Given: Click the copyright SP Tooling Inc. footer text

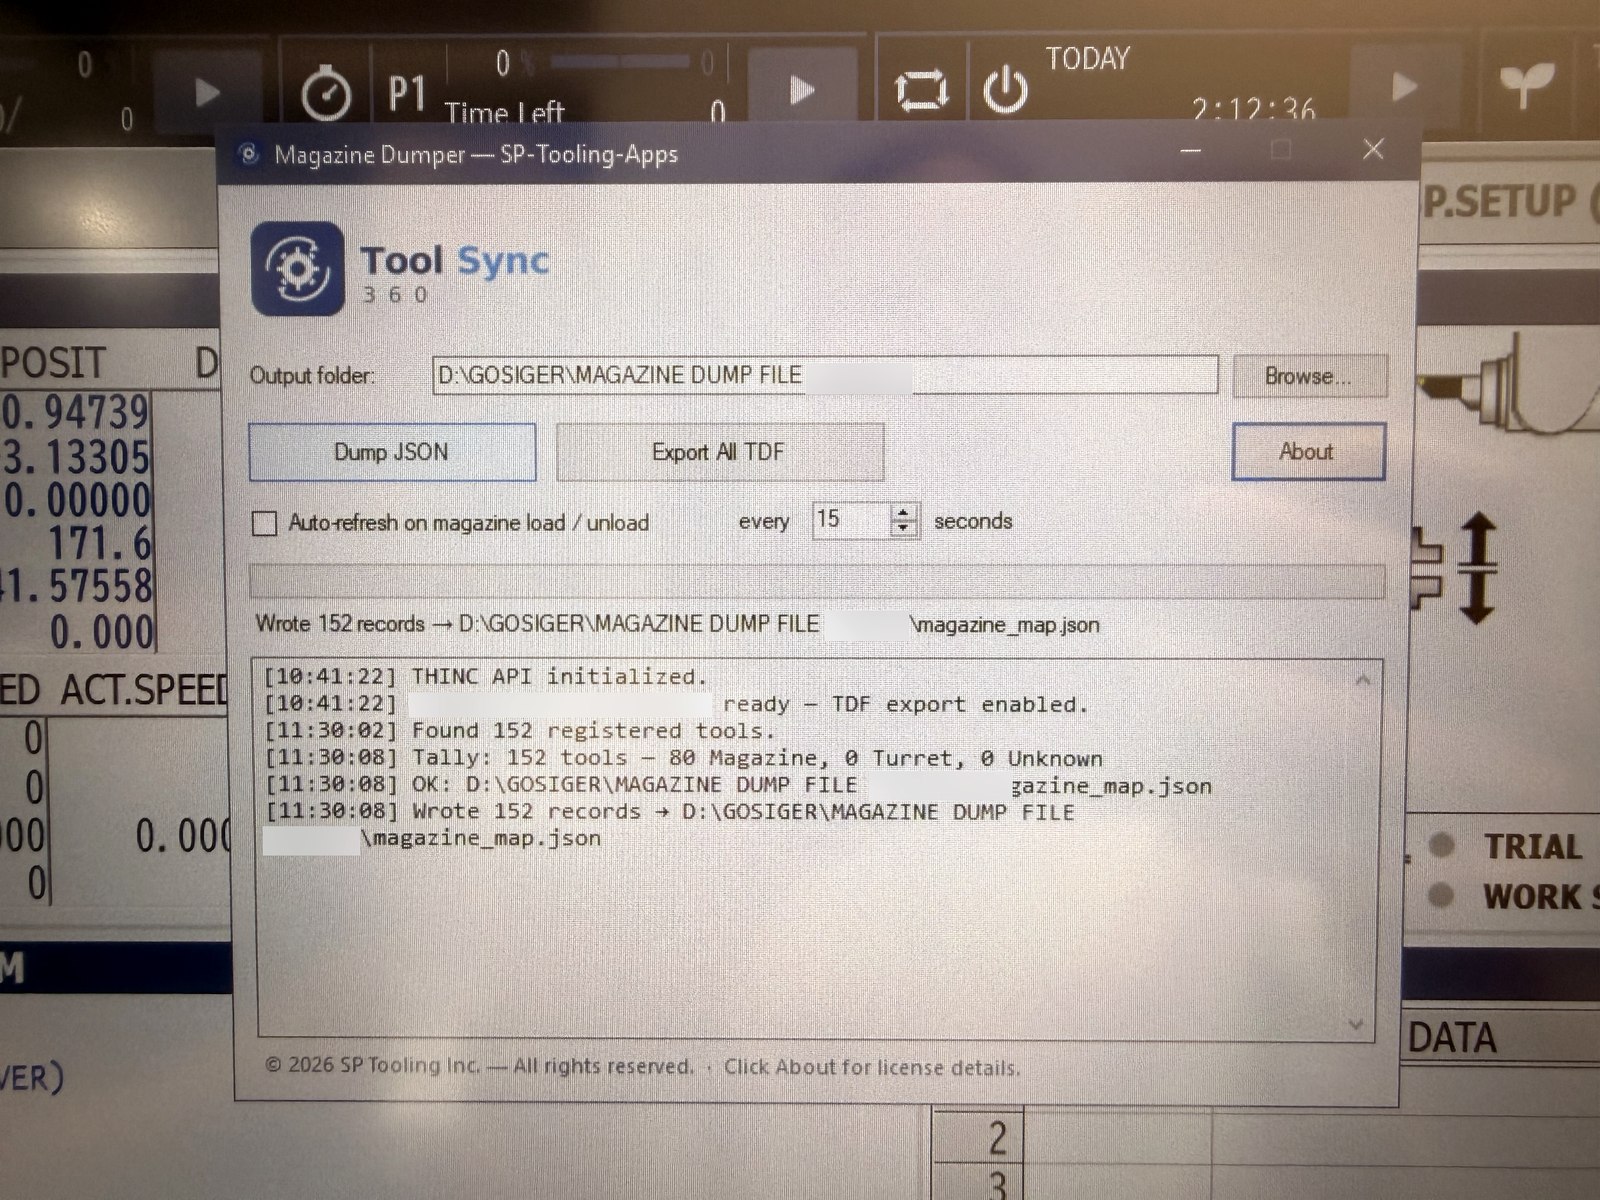Looking at the screenshot, I should coord(480,1066).
